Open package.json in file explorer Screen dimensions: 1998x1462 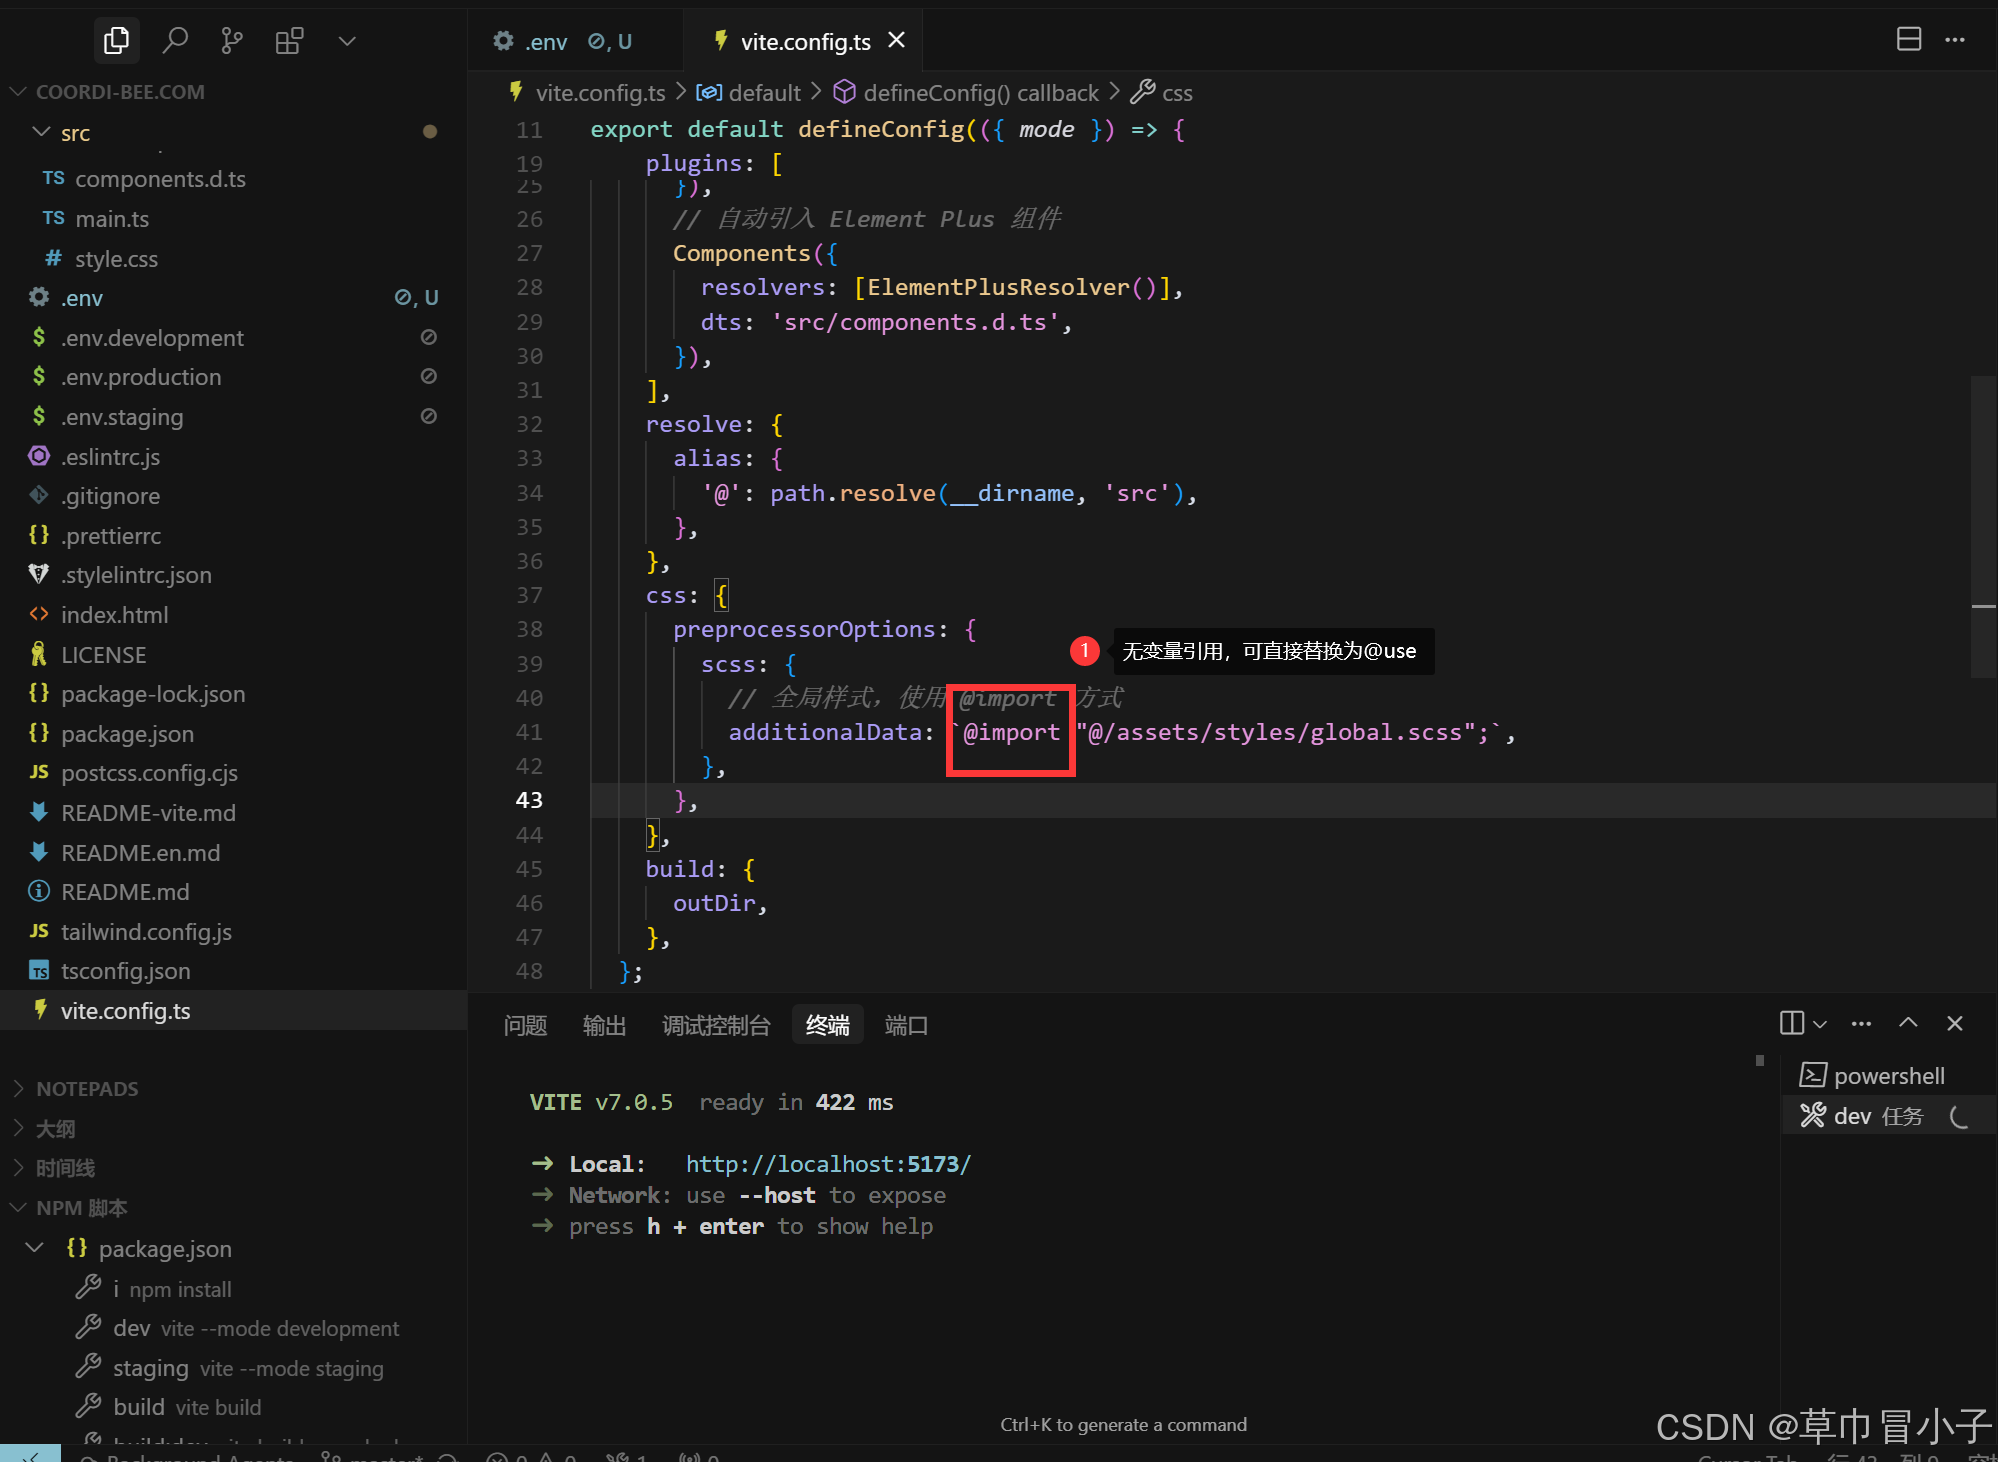[234, 734]
